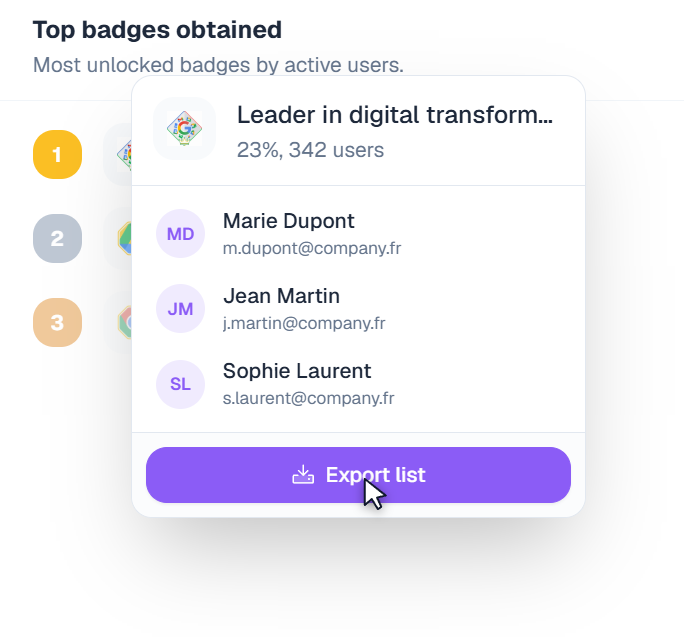Click the s.laurent@company.fr email address
The image size is (684, 637).
tap(308, 398)
